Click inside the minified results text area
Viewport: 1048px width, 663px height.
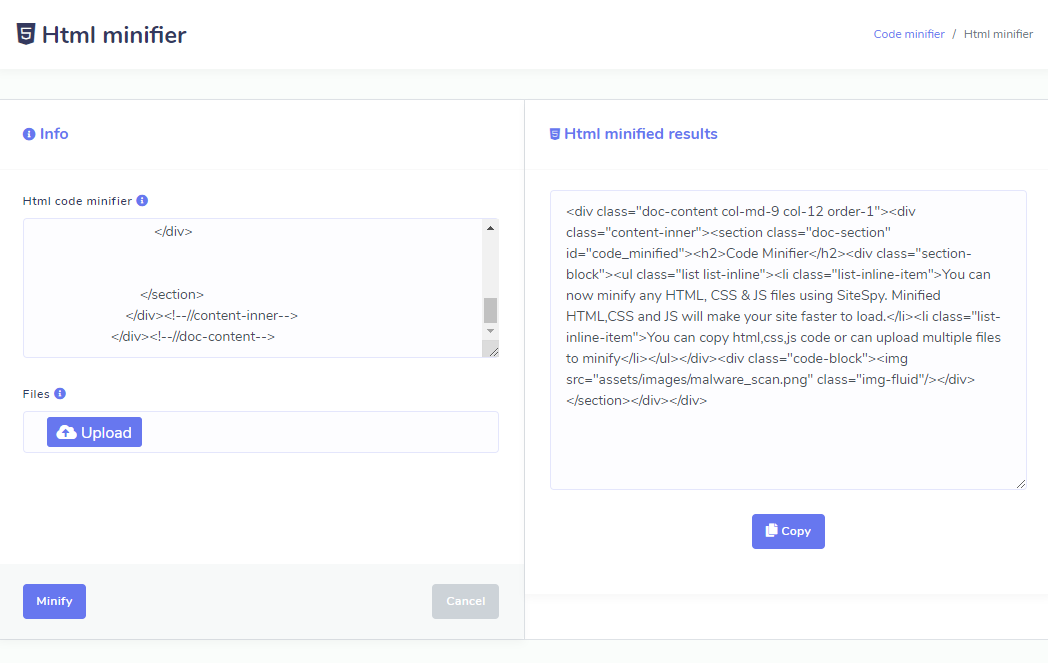pyautogui.click(x=787, y=440)
